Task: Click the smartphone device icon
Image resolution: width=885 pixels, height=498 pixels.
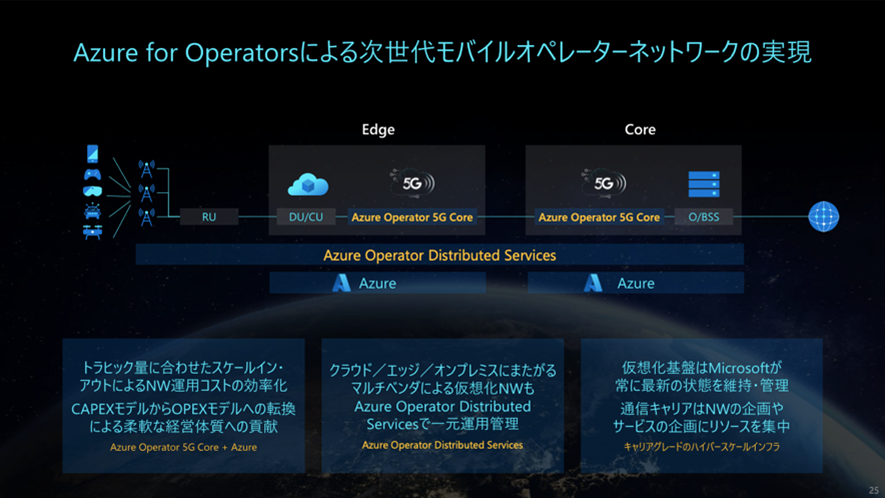Action: [x=93, y=153]
